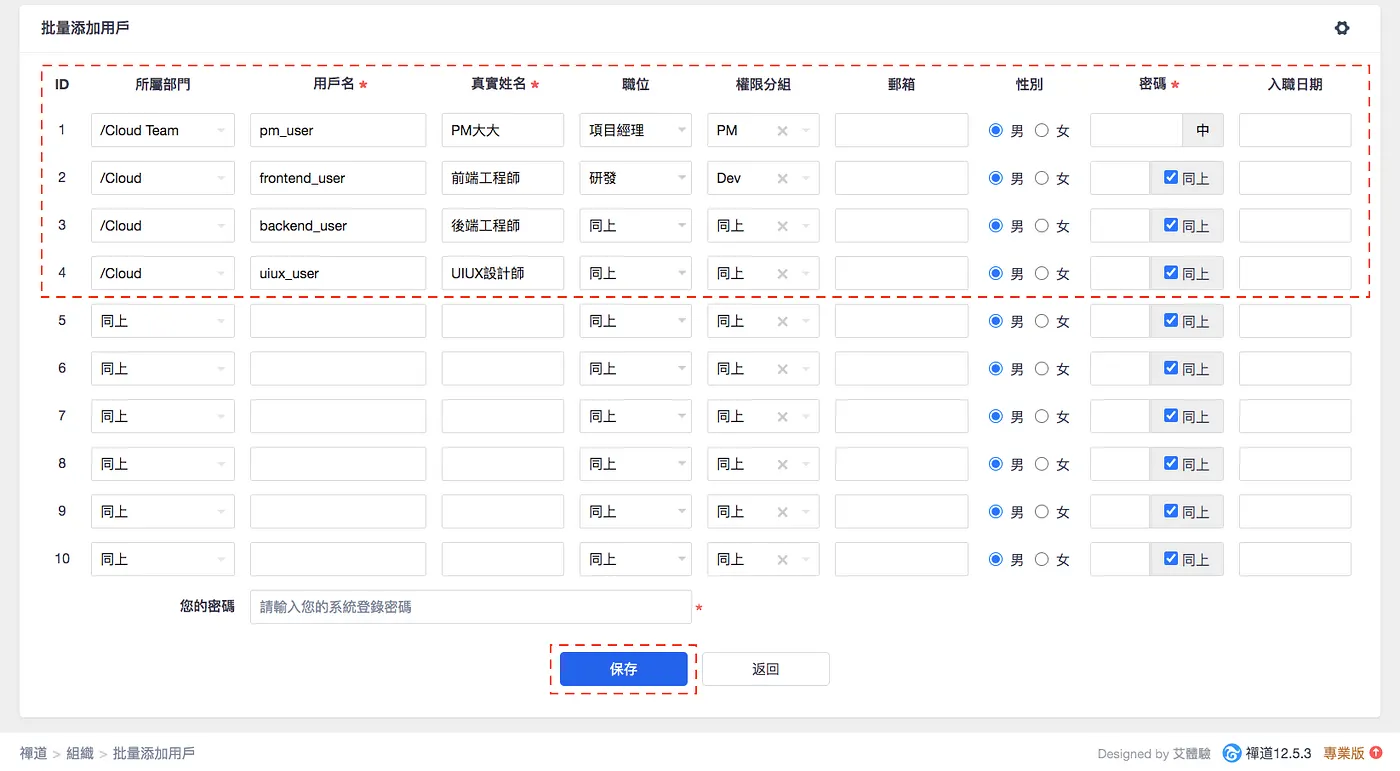Click the 禪道 logo icon in footer
Screen dimensions: 1400x771
[1232, 753]
